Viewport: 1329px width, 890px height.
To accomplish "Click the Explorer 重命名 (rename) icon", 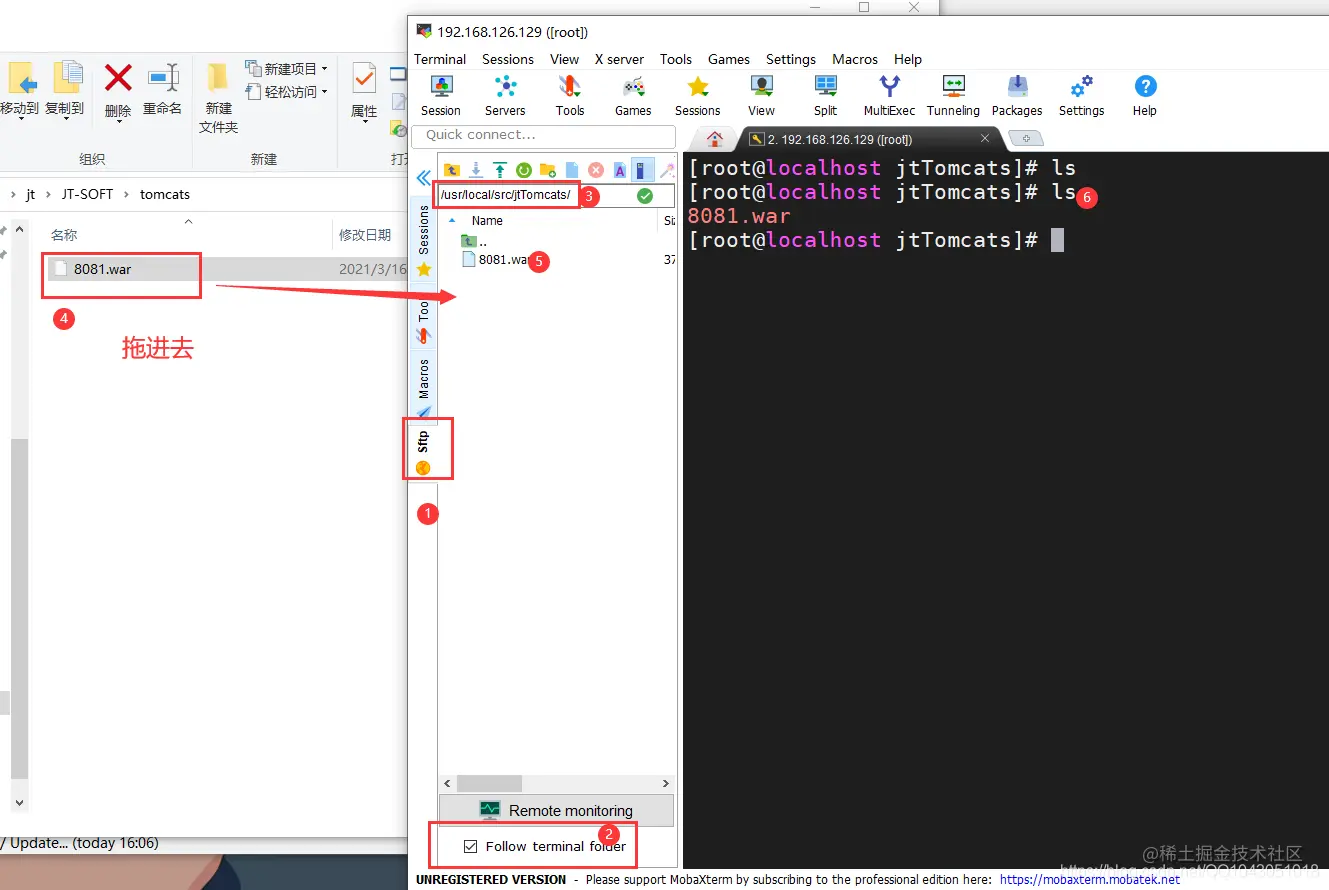I will coord(163,77).
